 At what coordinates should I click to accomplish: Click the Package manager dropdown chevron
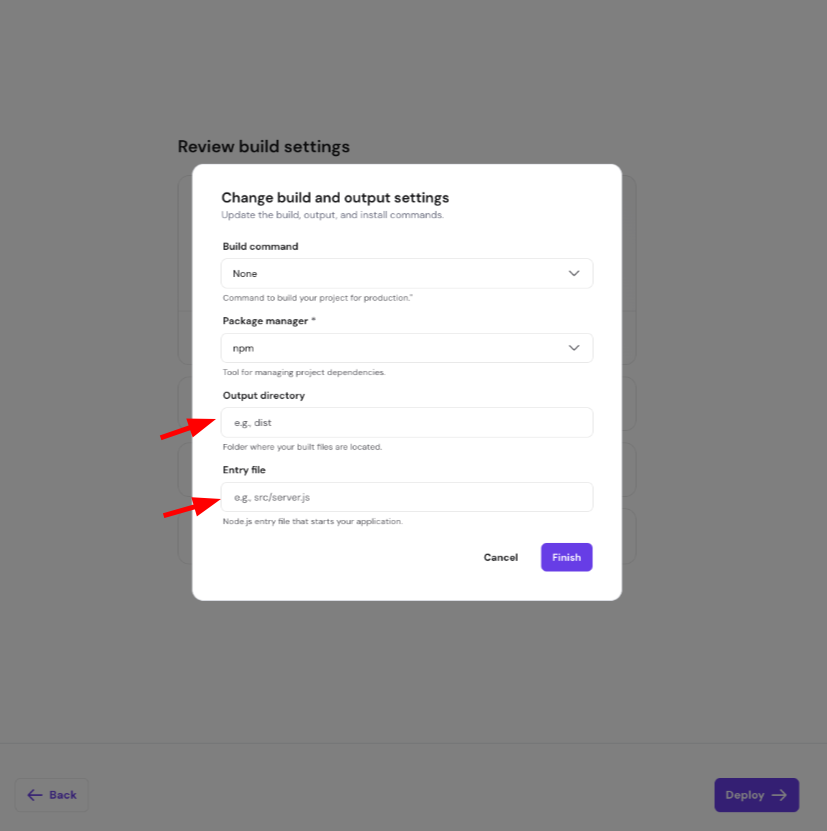(574, 348)
